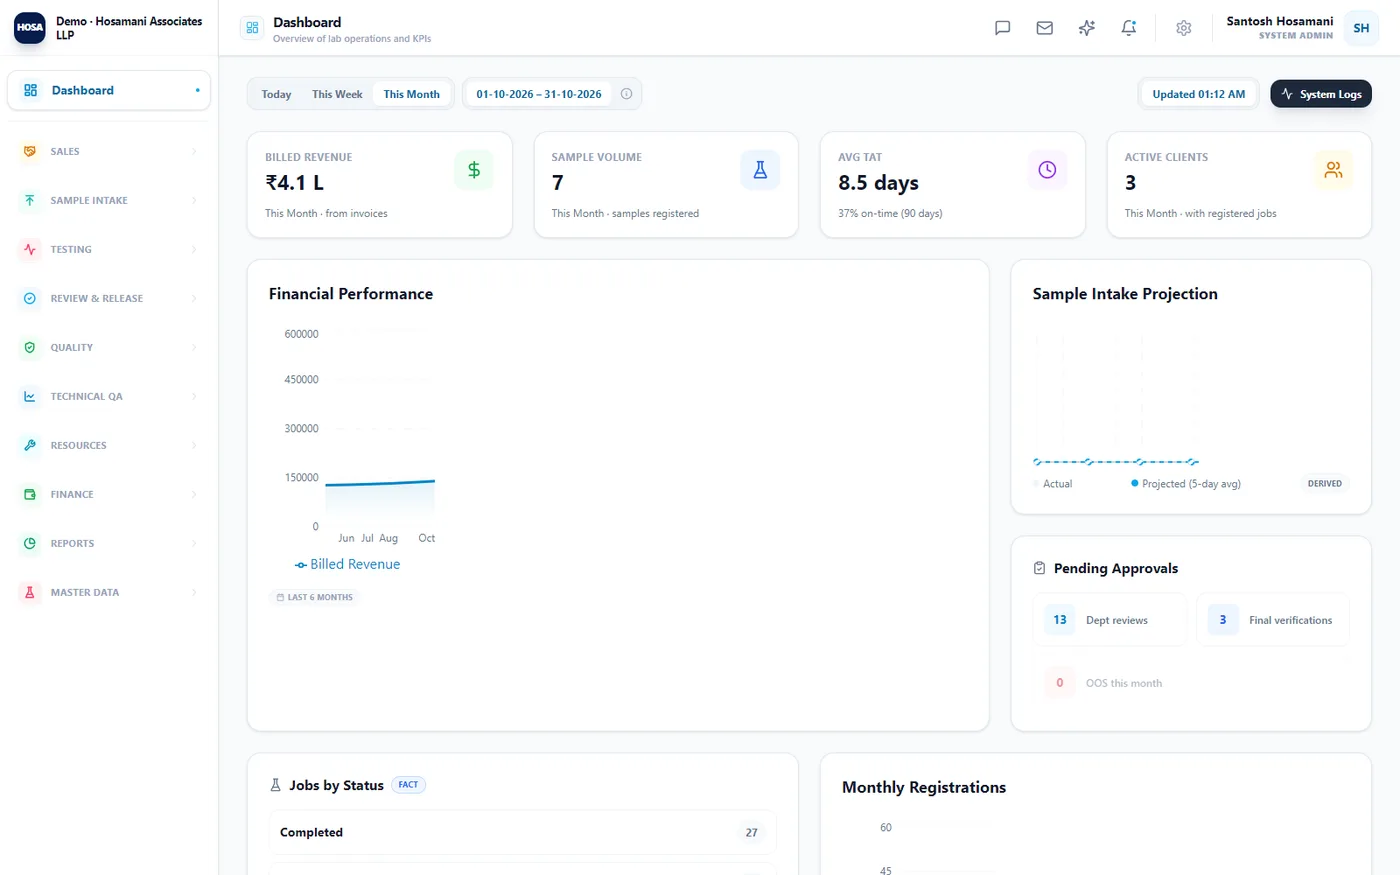1400x875 pixels.
Task: Open the 3 Final verifications tile
Action: click(x=1272, y=620)
